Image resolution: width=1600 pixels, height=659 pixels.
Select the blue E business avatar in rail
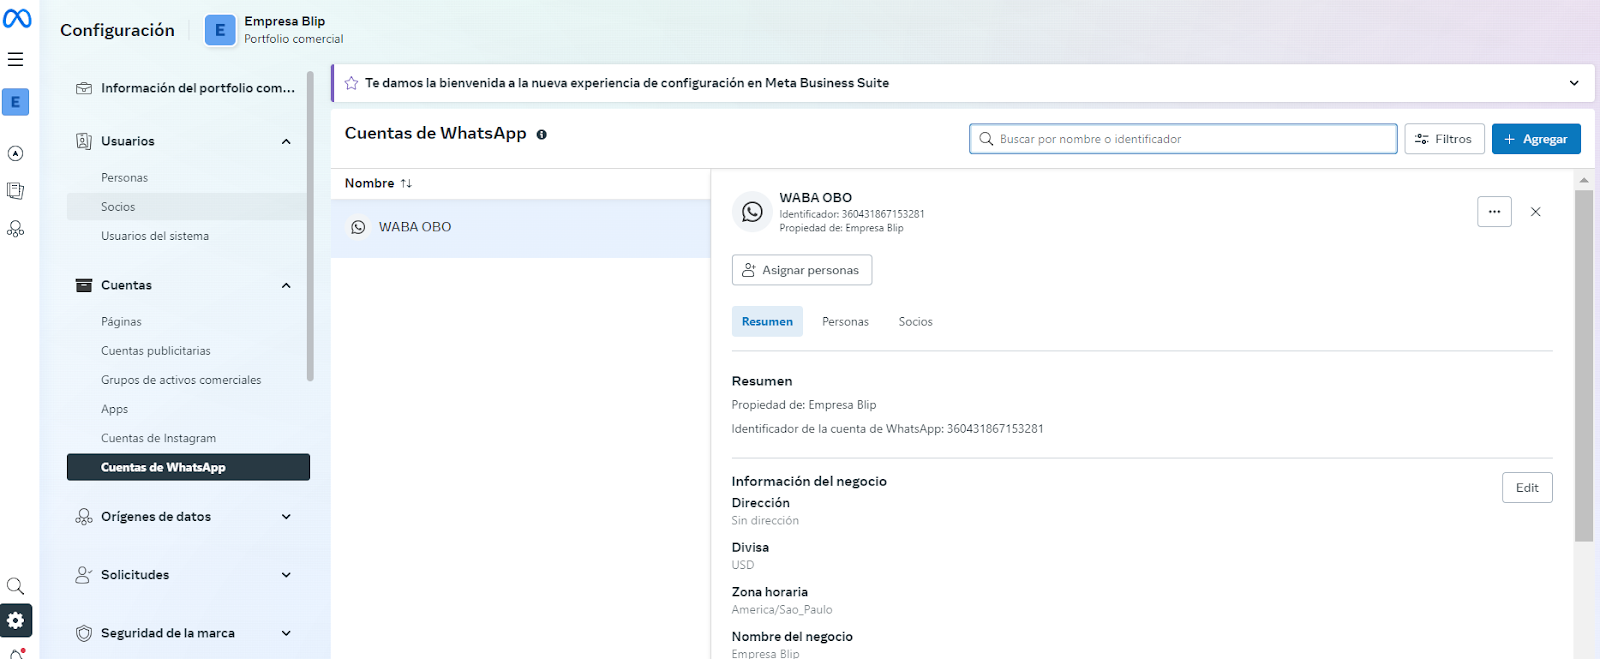pos(15,102)
